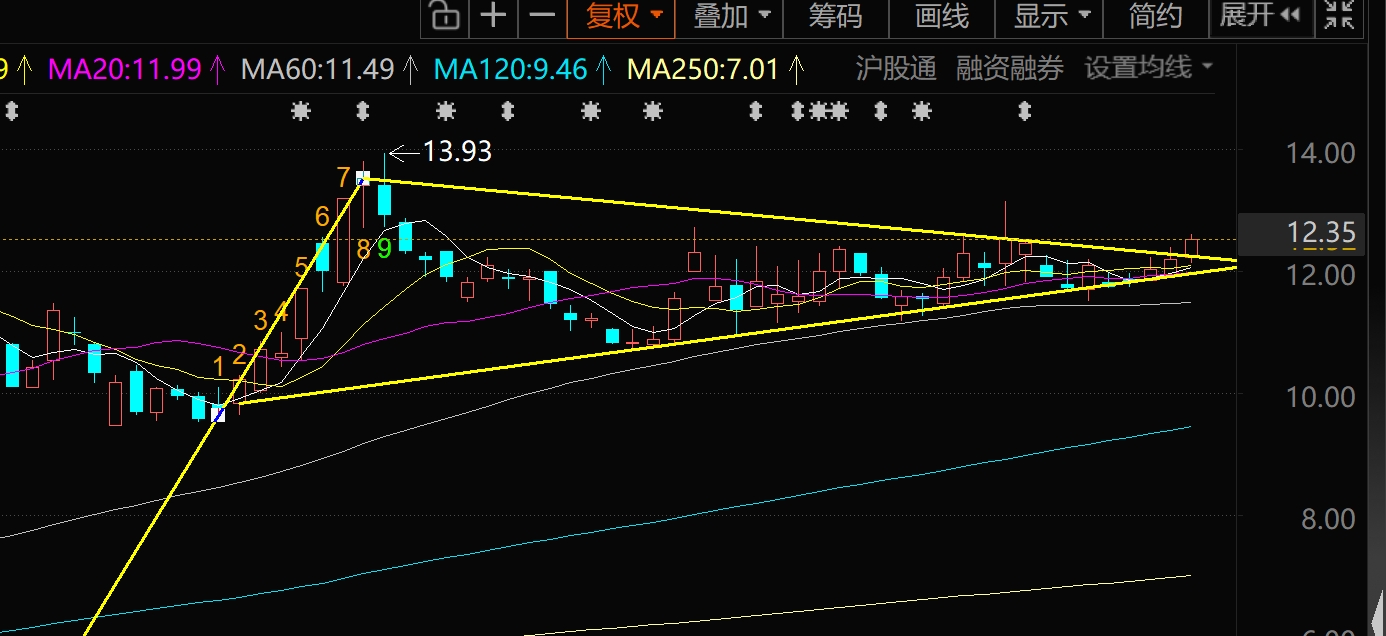Click the latest candlestick at the right edge
Viewport: 1386px width, 636px height.
point(1191,246)
